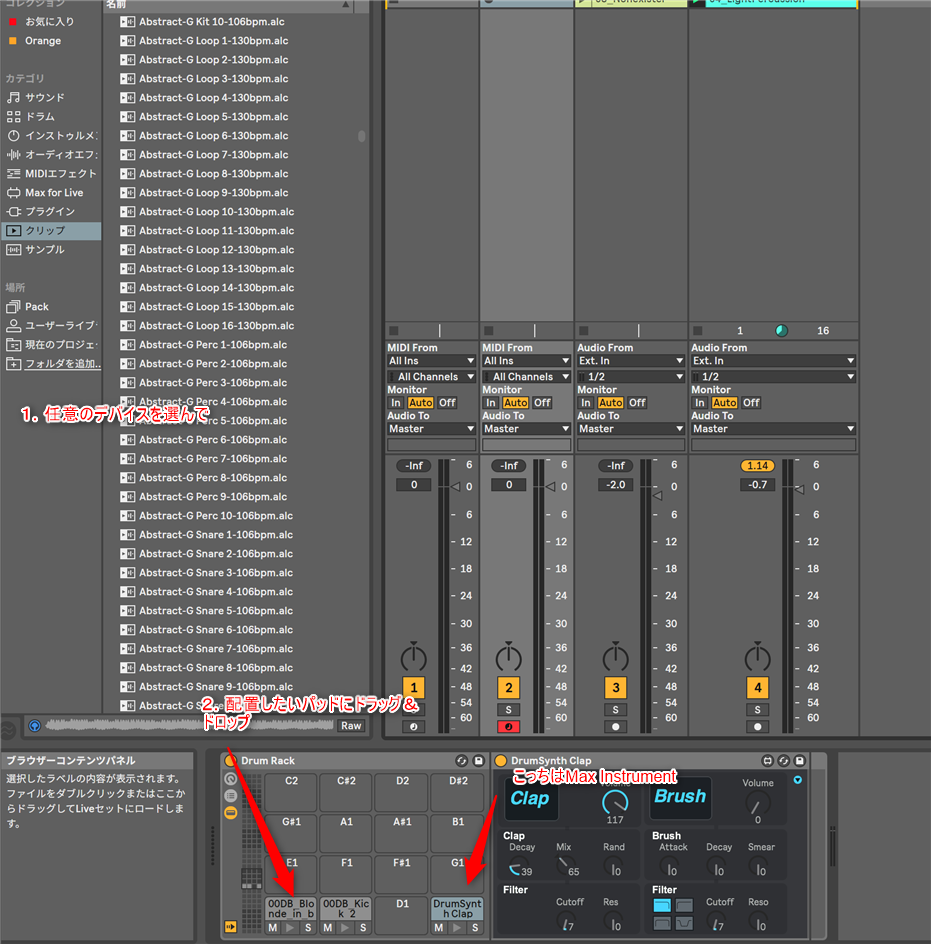The width and height of the screenshot is (931, 944).
Task: Select the サンプル (Samples) category in browser
Action: tap(45, 250)
